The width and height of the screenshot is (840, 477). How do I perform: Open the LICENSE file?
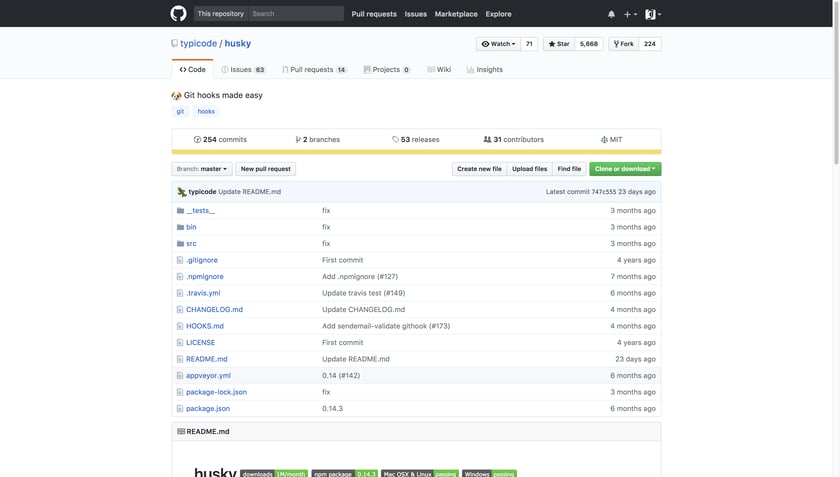(200, 342)
